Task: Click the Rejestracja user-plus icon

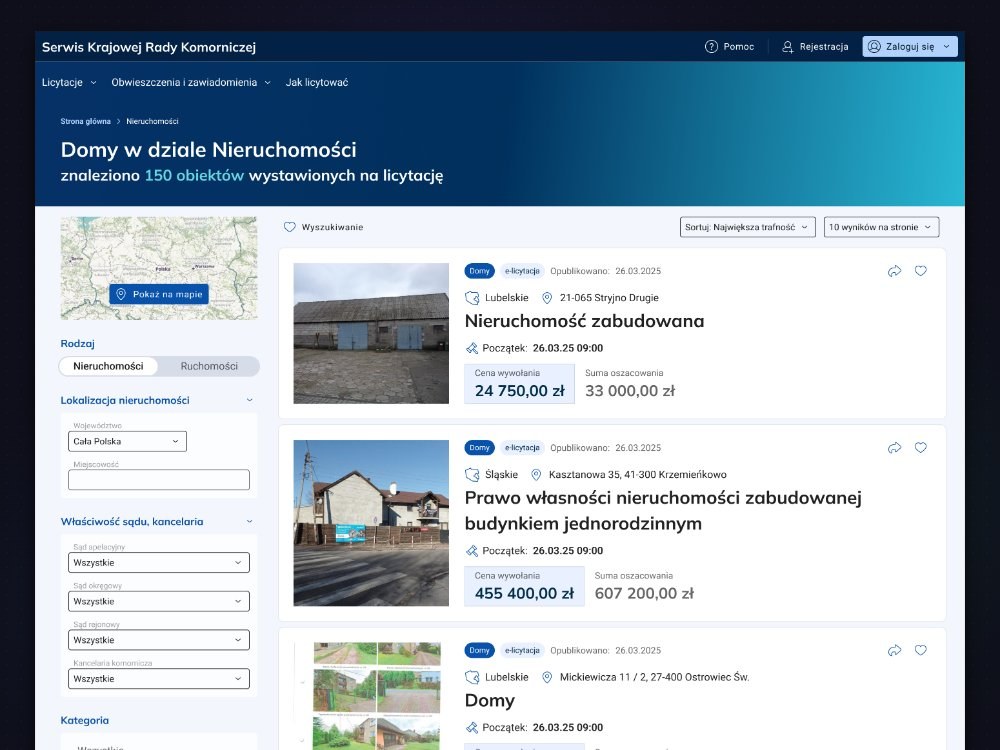Action: (x=788, y=47)
